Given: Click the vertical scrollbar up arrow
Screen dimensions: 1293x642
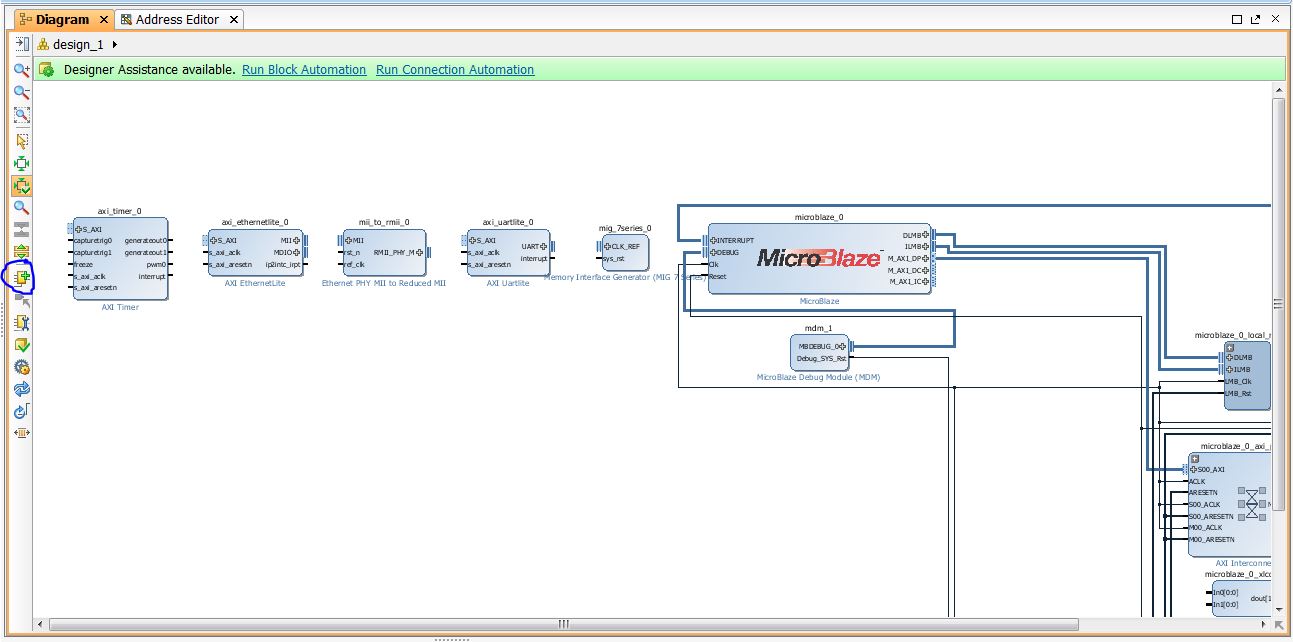Looking at the screenshot, I should 1279,91.
